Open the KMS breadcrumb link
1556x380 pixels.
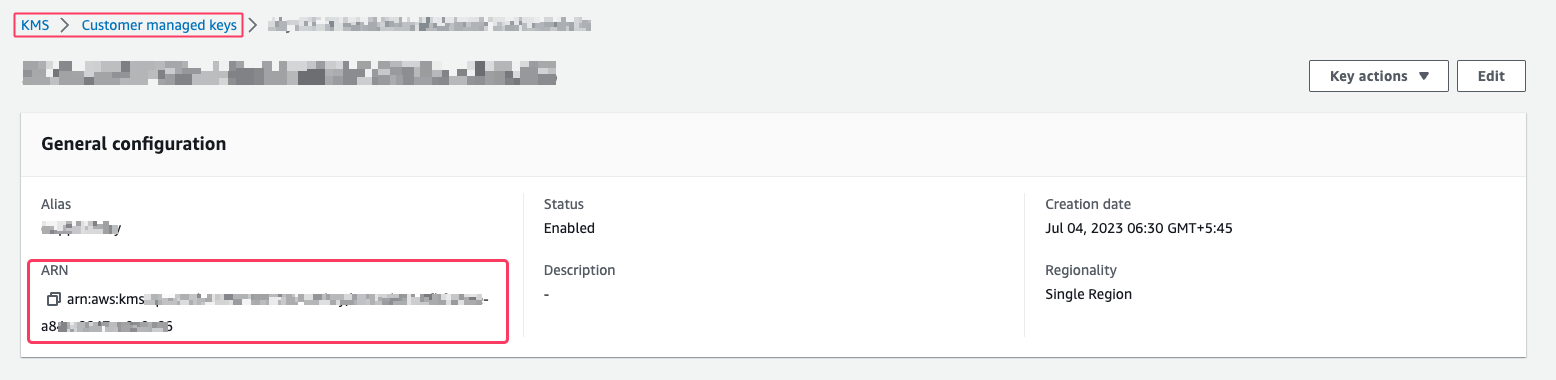pos(35,25)
